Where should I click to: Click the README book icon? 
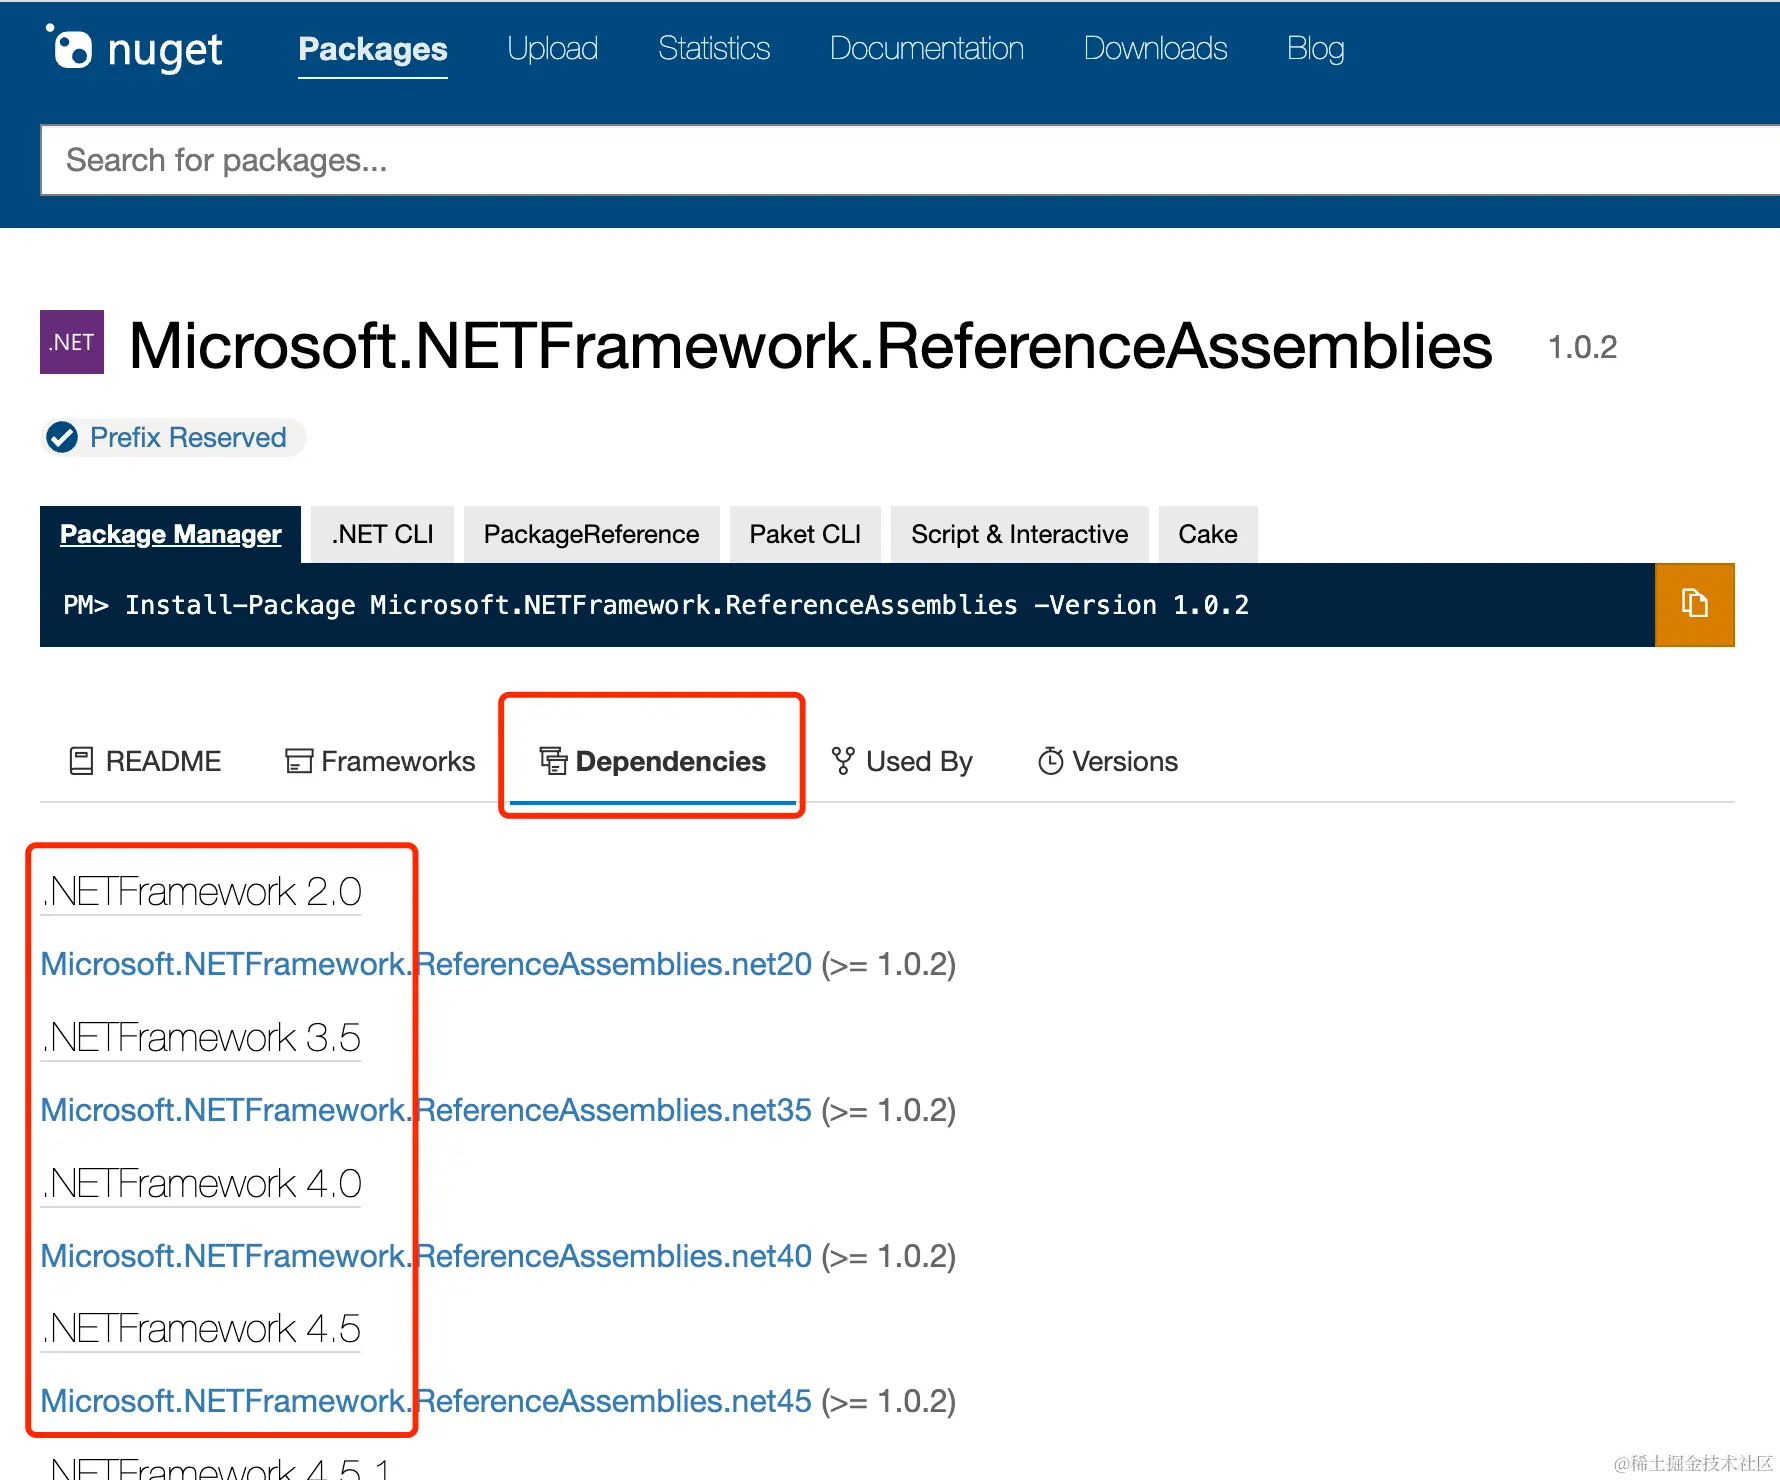point(81,761)
